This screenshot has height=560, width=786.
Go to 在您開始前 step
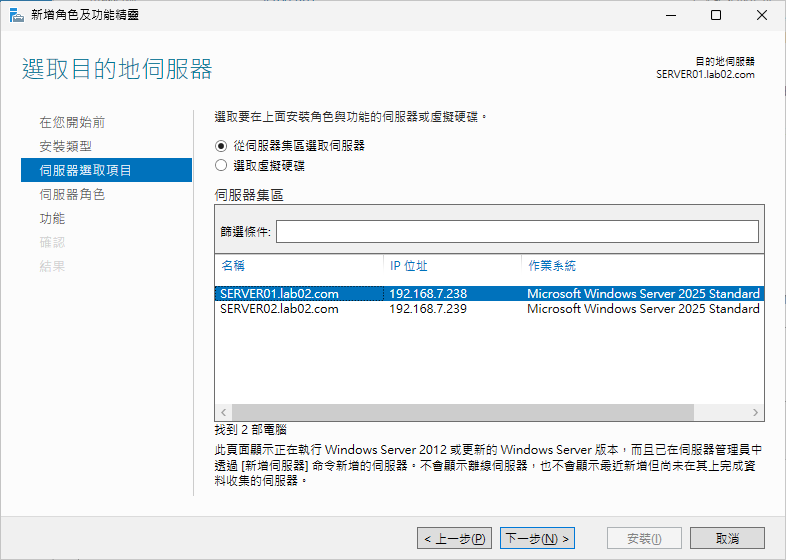[x=72, y=122]
